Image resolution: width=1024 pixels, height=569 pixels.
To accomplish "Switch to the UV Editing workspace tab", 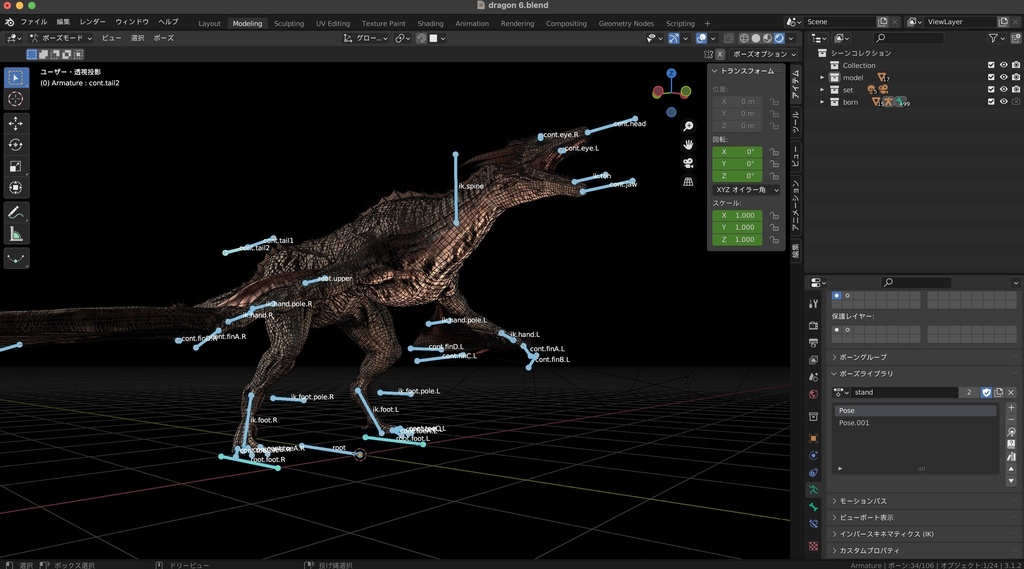I will (x=332, y=24).
